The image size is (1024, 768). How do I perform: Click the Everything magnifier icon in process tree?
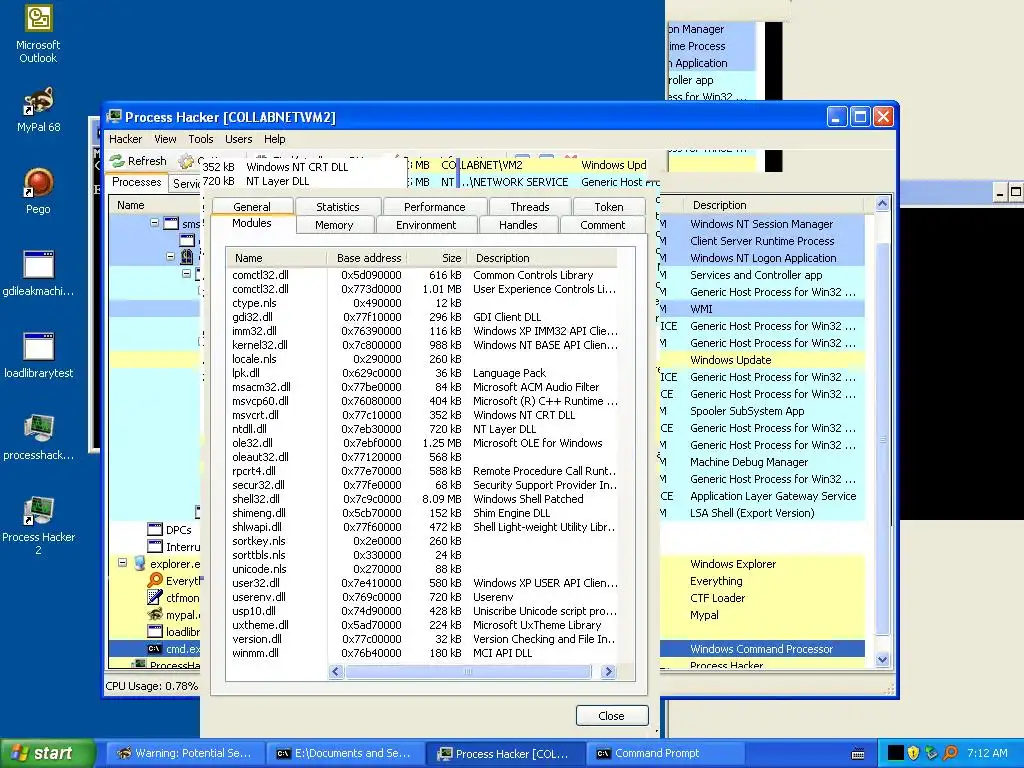pyautogui.click(x=155, y=581)
